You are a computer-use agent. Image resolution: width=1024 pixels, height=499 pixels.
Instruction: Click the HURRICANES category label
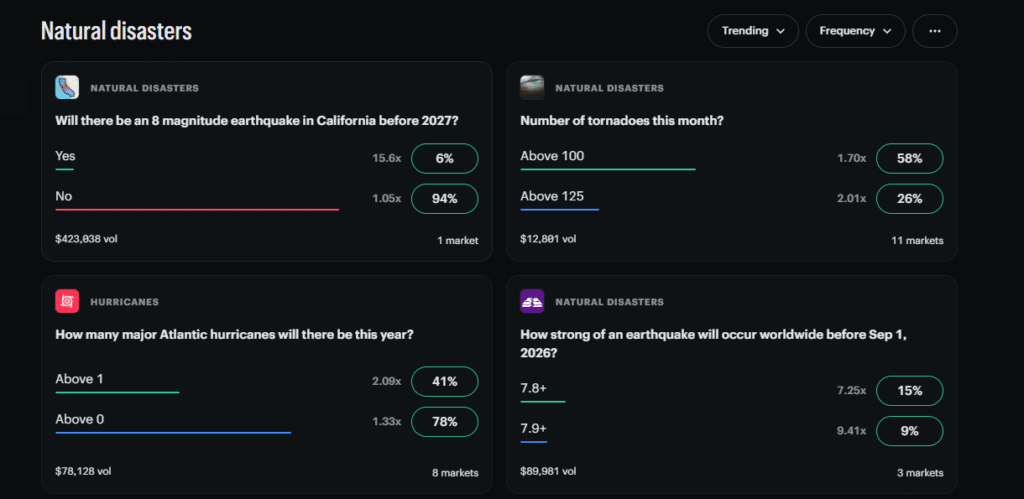124,302
